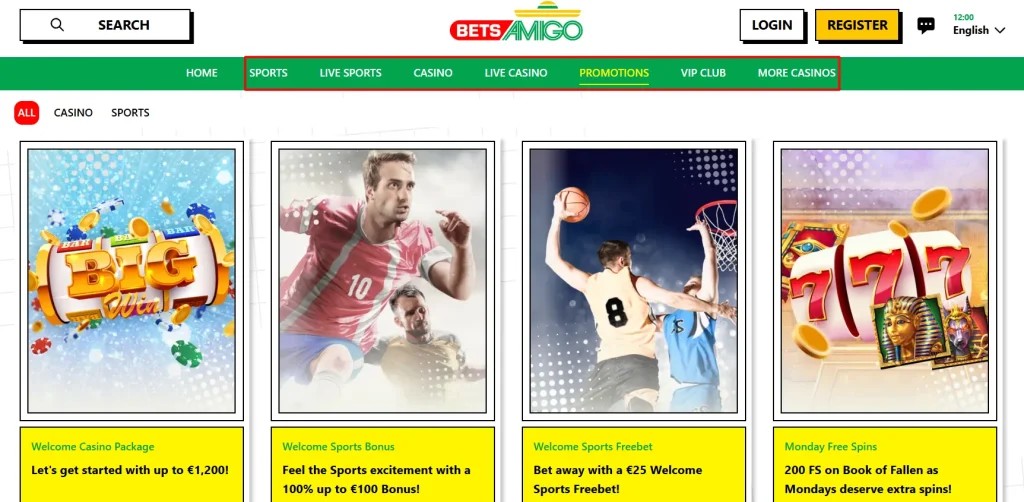This screenshot has height=502, width=1024.
Task: Open LIVE SPORTS in the navigation bar
Action: [x=351, y=73]
